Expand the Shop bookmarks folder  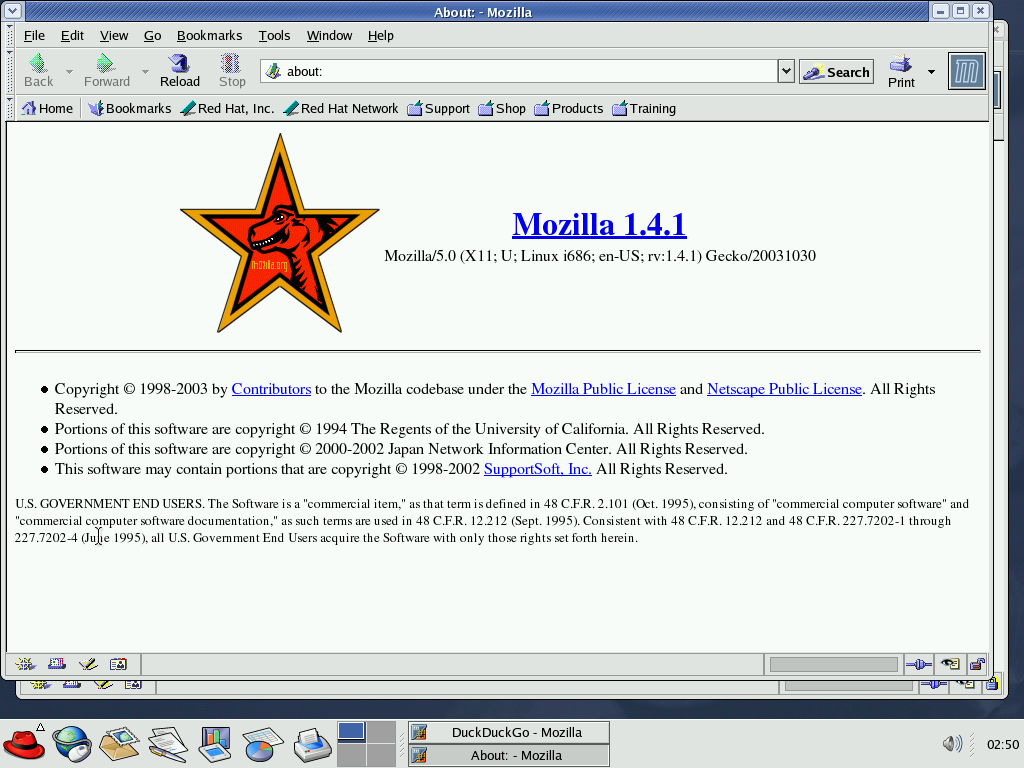[x=502, y=108]
